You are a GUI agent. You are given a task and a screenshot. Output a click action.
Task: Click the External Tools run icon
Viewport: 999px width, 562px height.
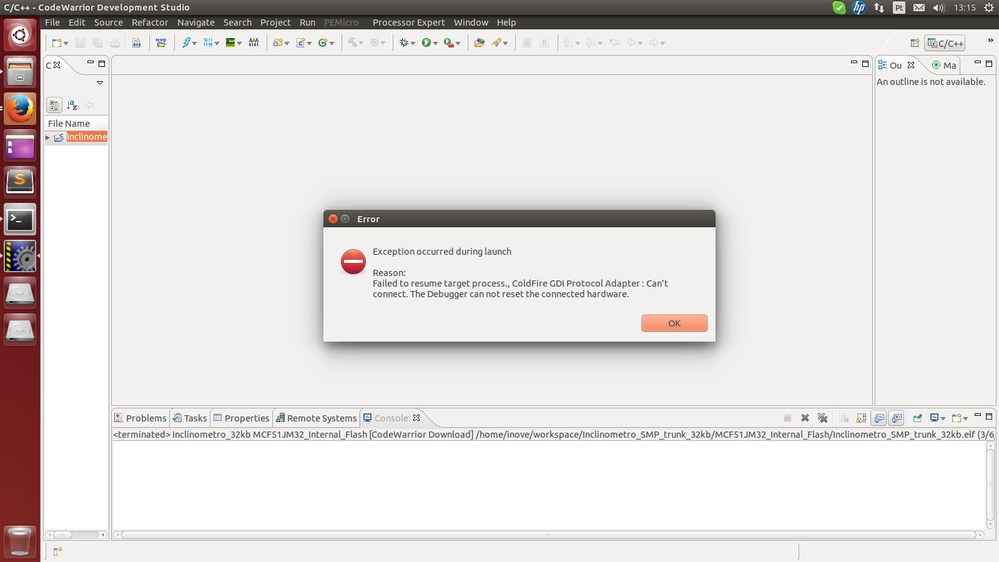point(449,43)
